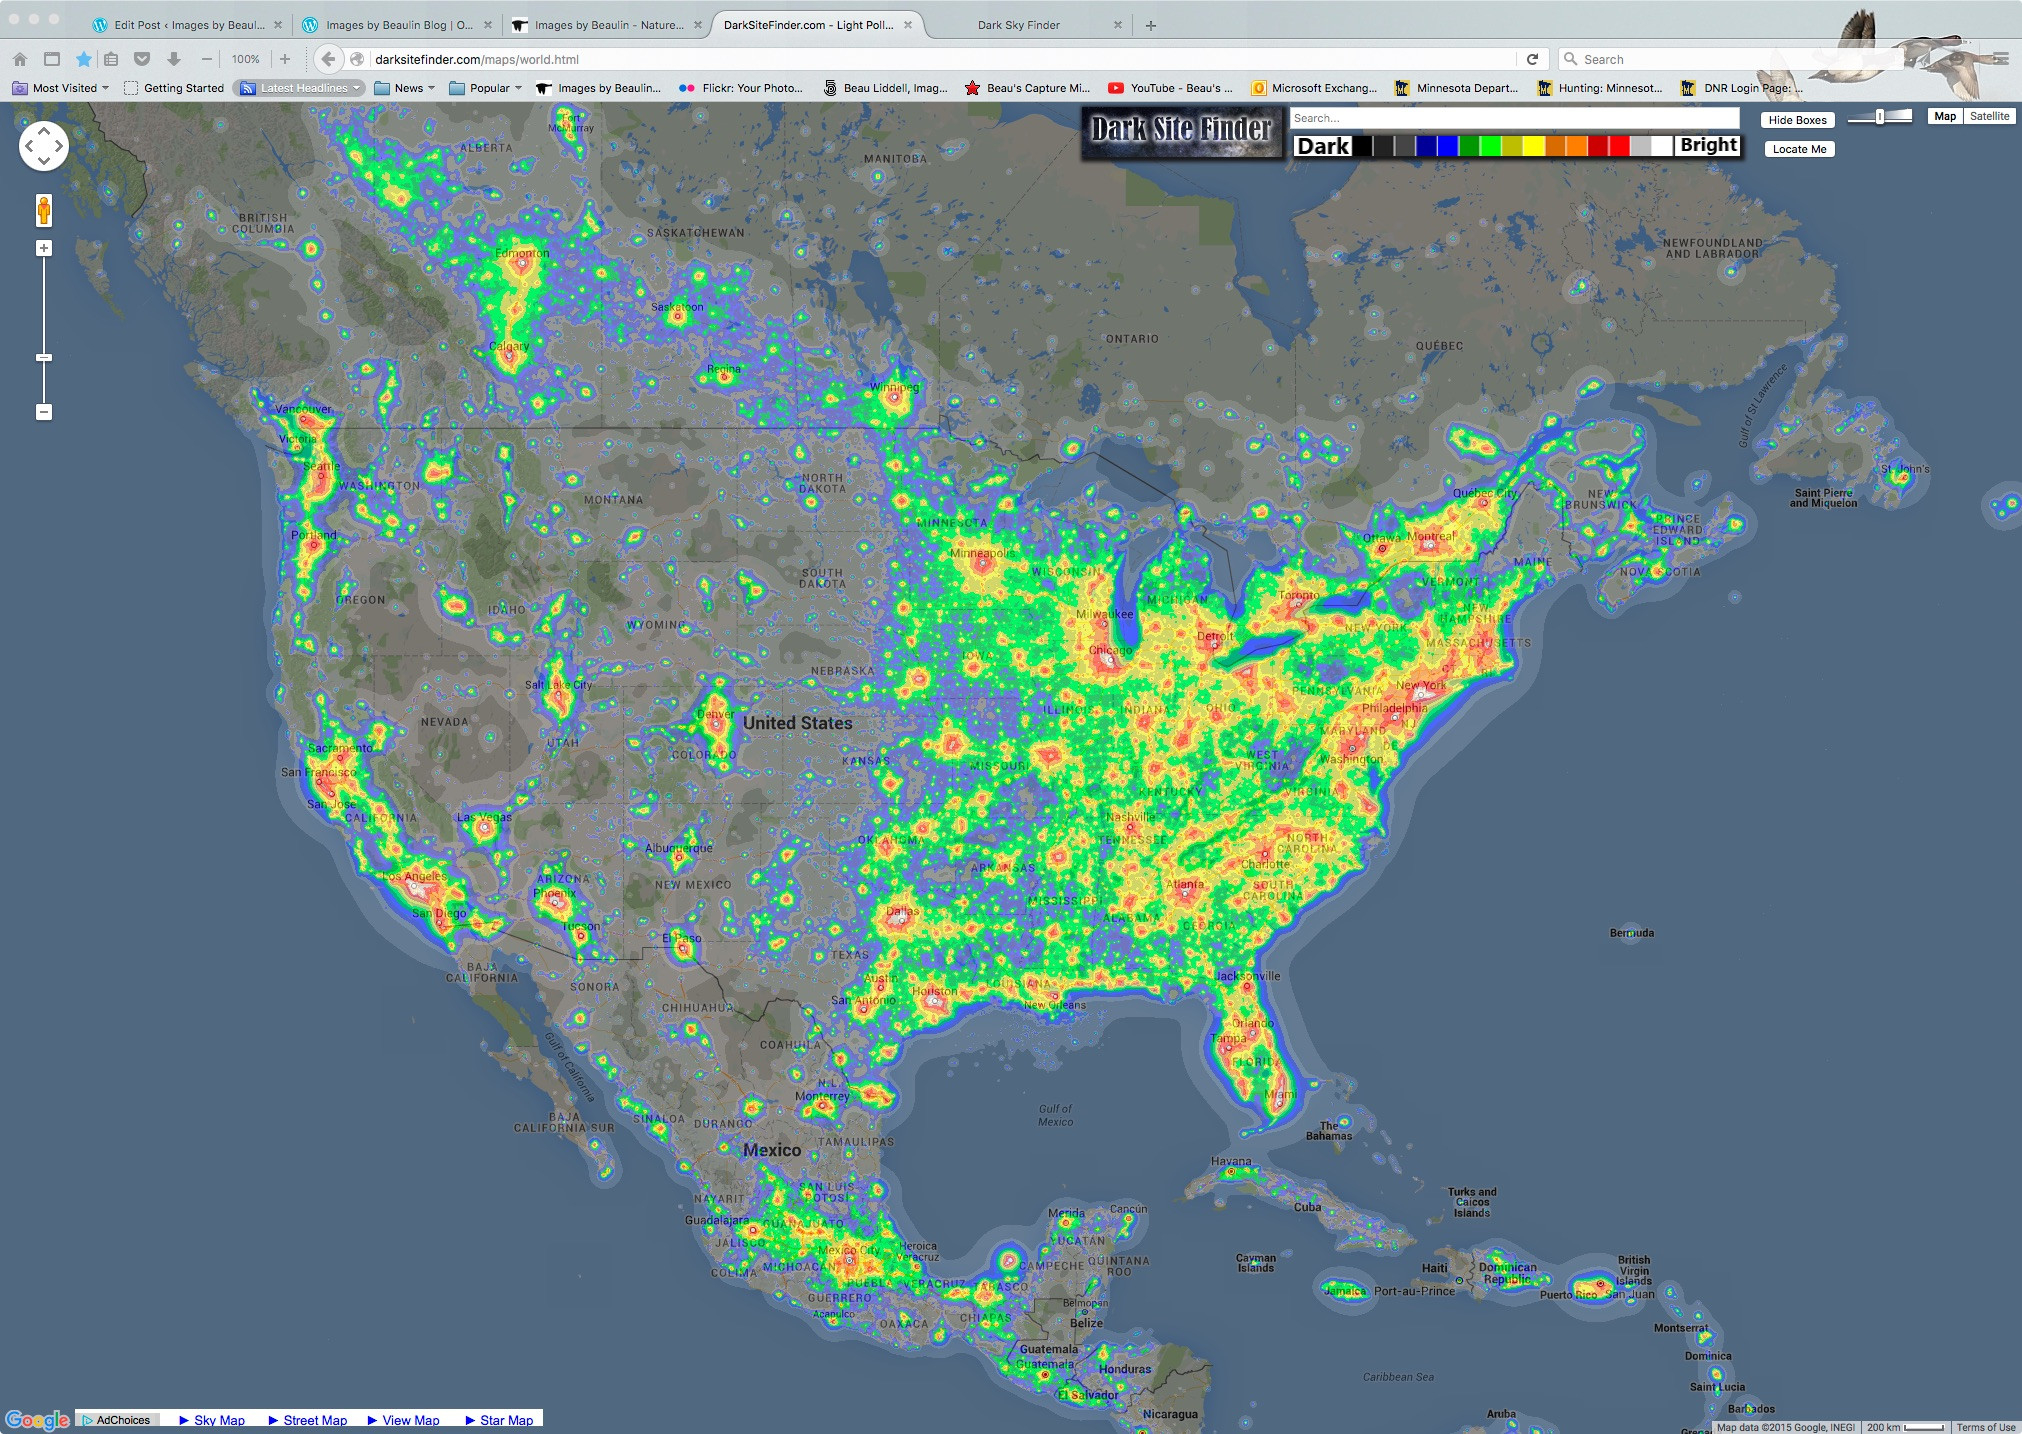Open the Pocket icon in toolbar
Image resolution: width=2022 pixels, height=1434 pixels.
pos(142,59)
